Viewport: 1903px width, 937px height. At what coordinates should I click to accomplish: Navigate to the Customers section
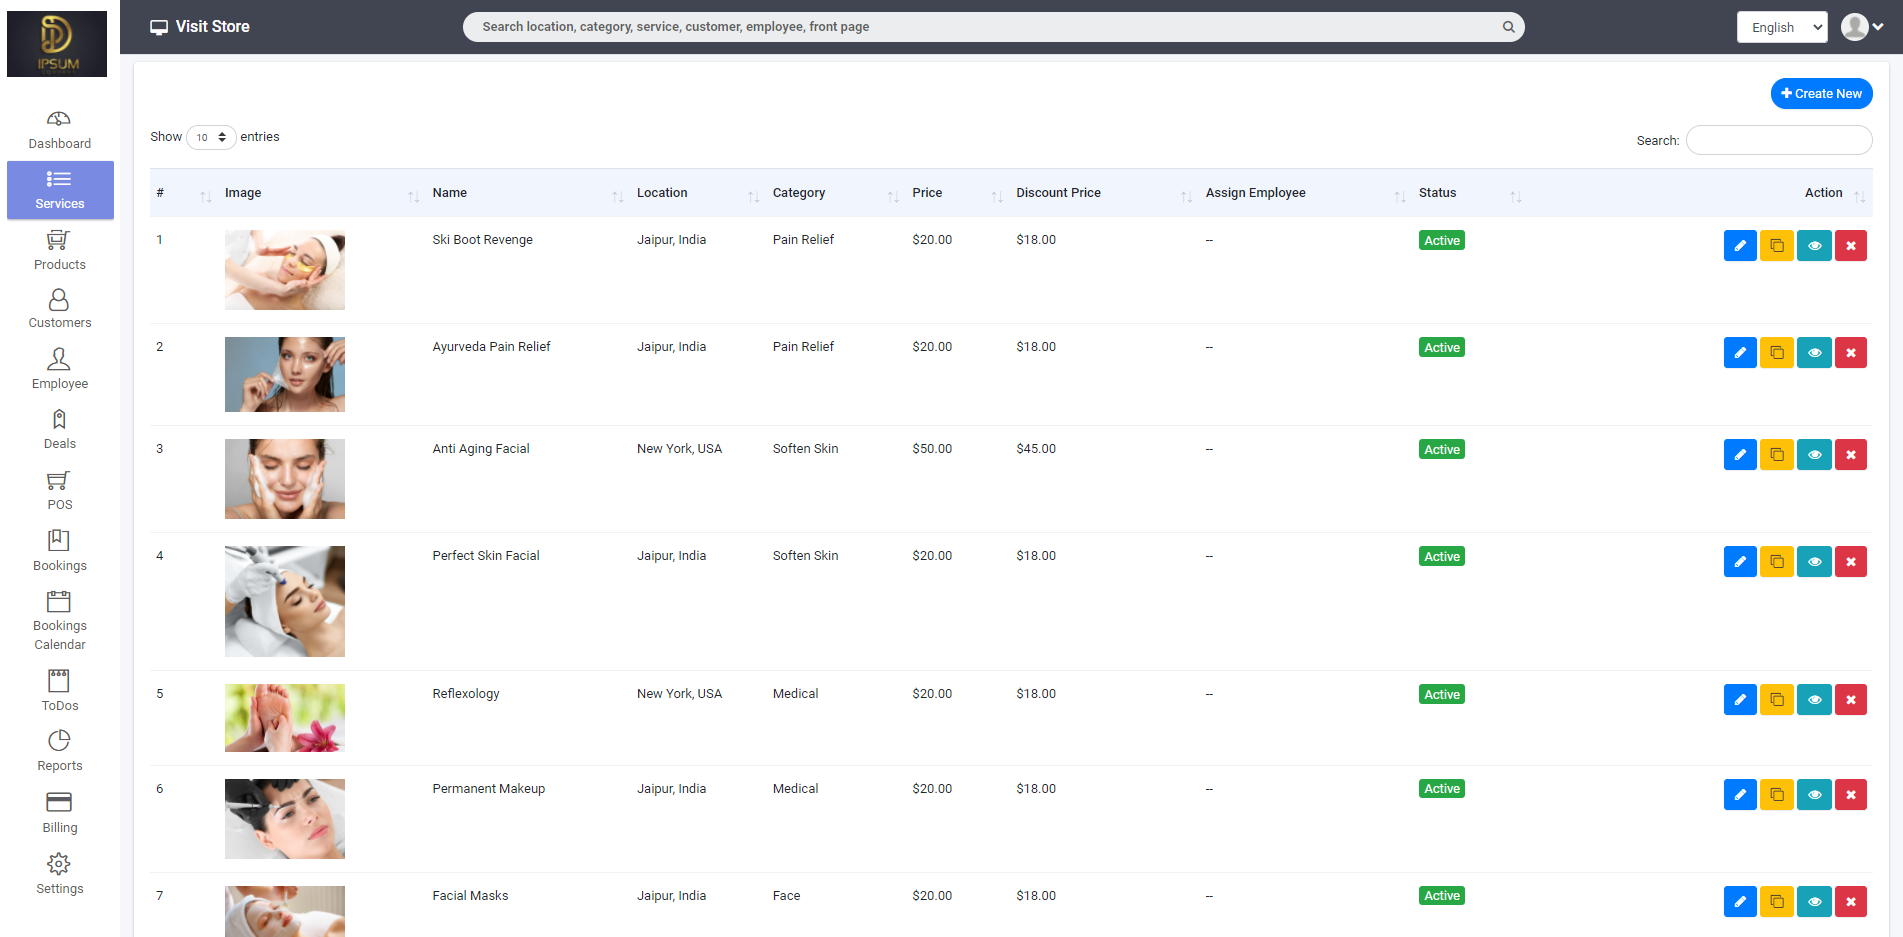pos(59,307)
